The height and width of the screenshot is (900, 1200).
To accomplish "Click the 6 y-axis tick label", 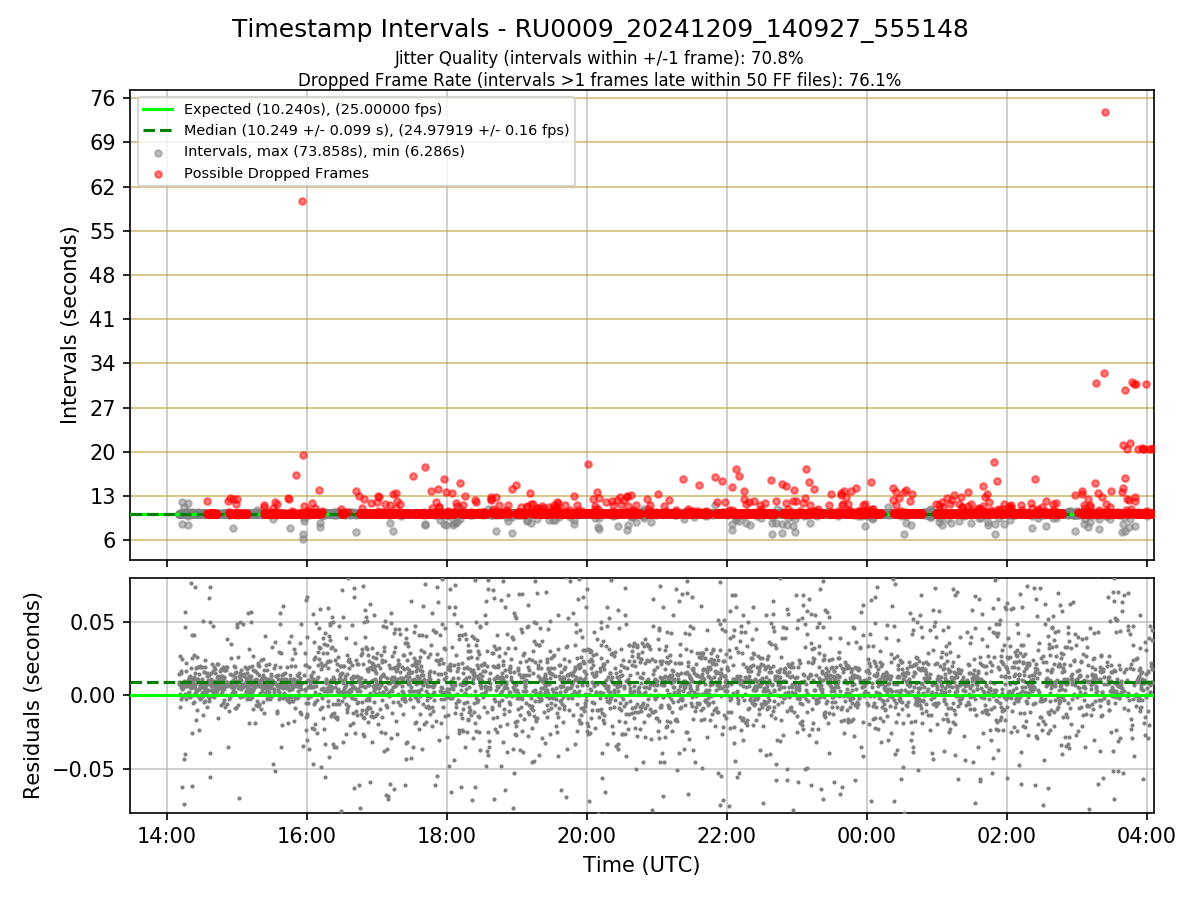I will coord(109,540).
